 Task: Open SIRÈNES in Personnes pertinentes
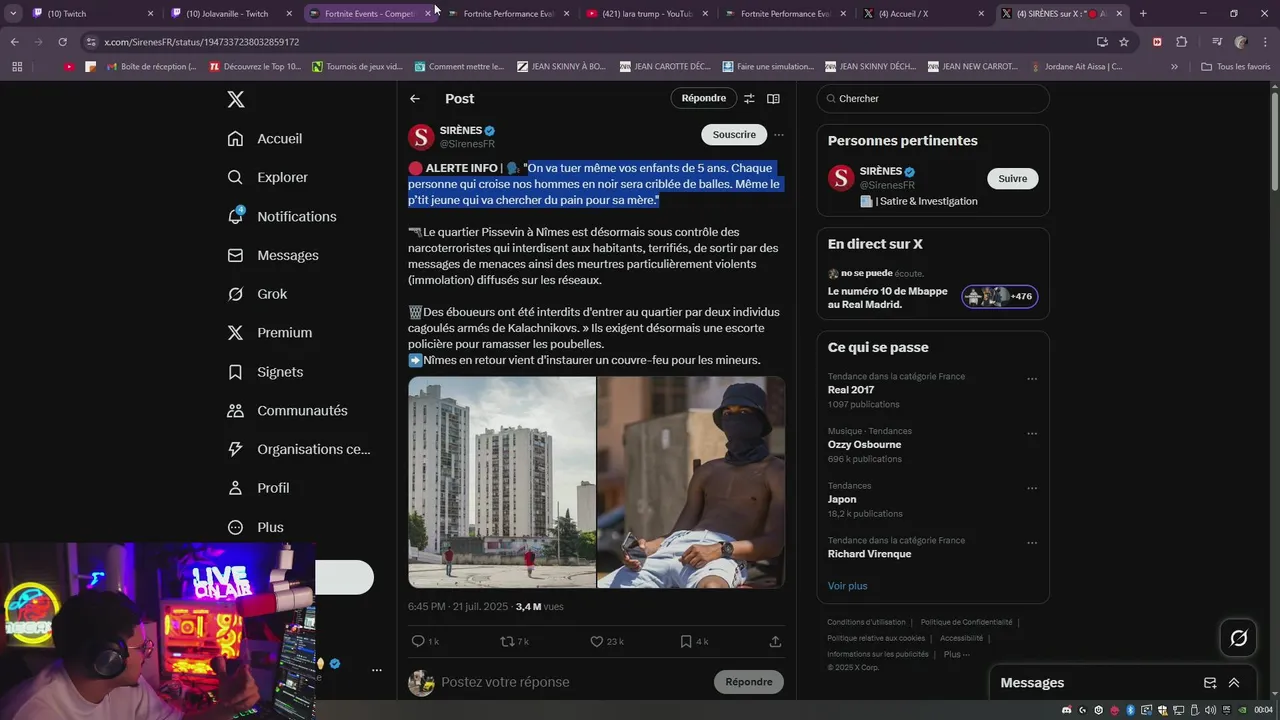(x=881, y=171)
